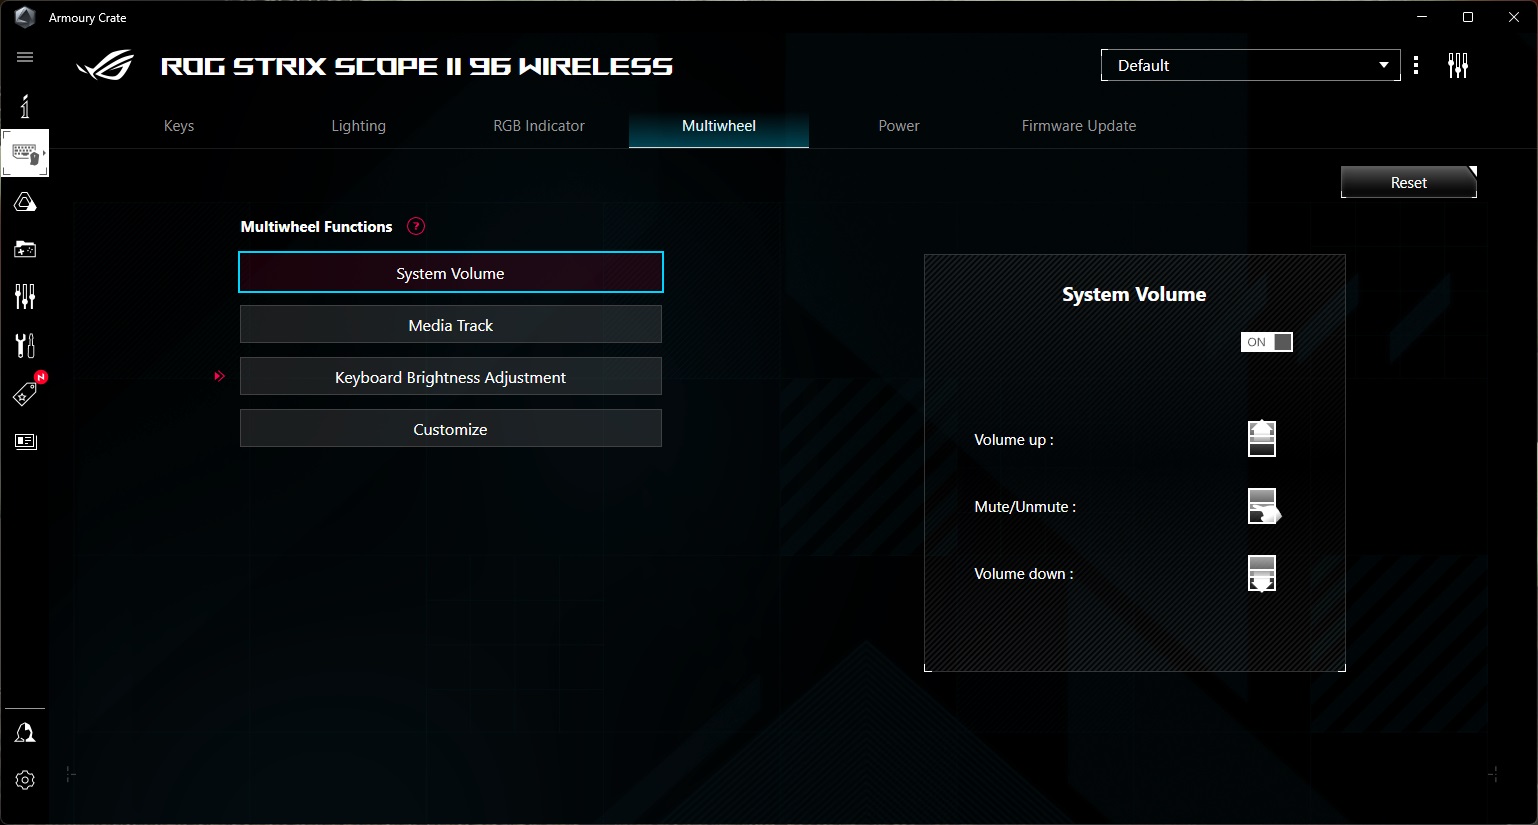Toggle the System Volume ON switch
The height and width of the screenshot is (825, 1538).
click(x=1266, y=342)
